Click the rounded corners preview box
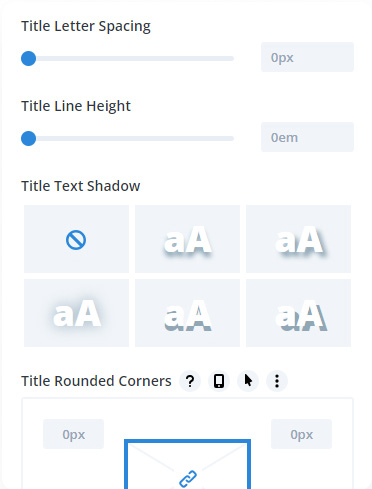This screenshot has height=489, width=372. pyautogui.click(x=187, y=464)
